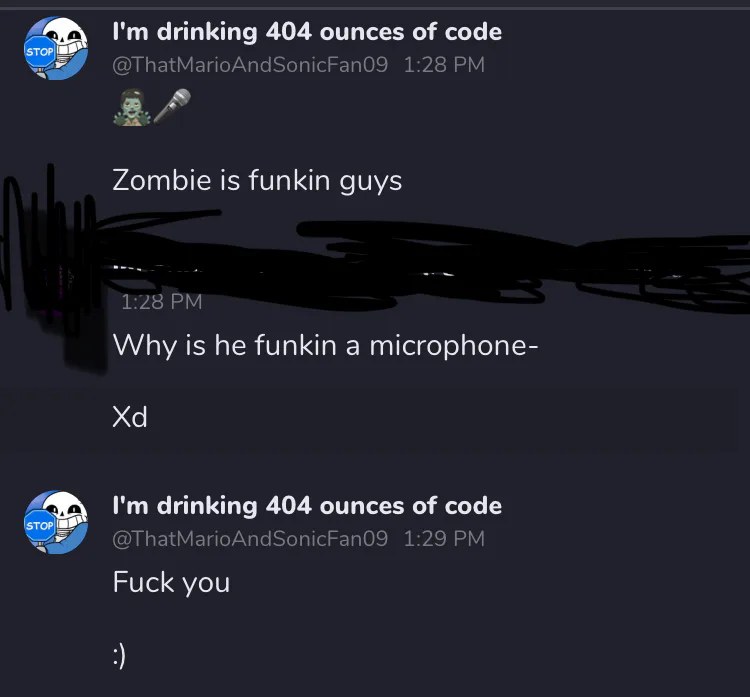
Task: Click the 1:29 PM timestamp
Action: pos(444,539)
